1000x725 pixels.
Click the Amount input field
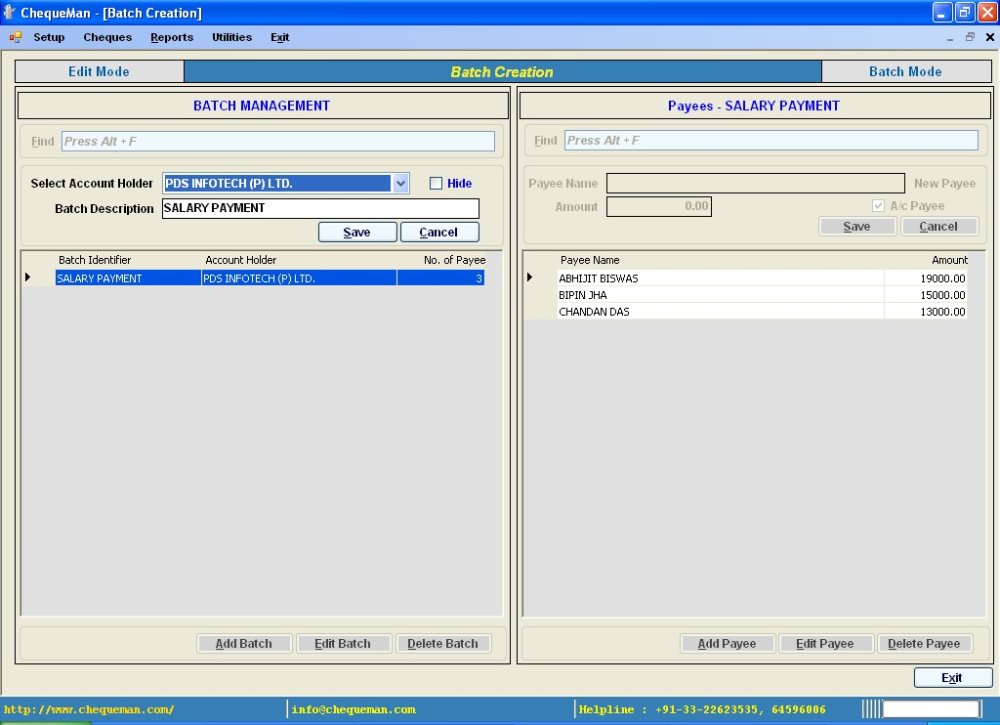pos(659,207)
